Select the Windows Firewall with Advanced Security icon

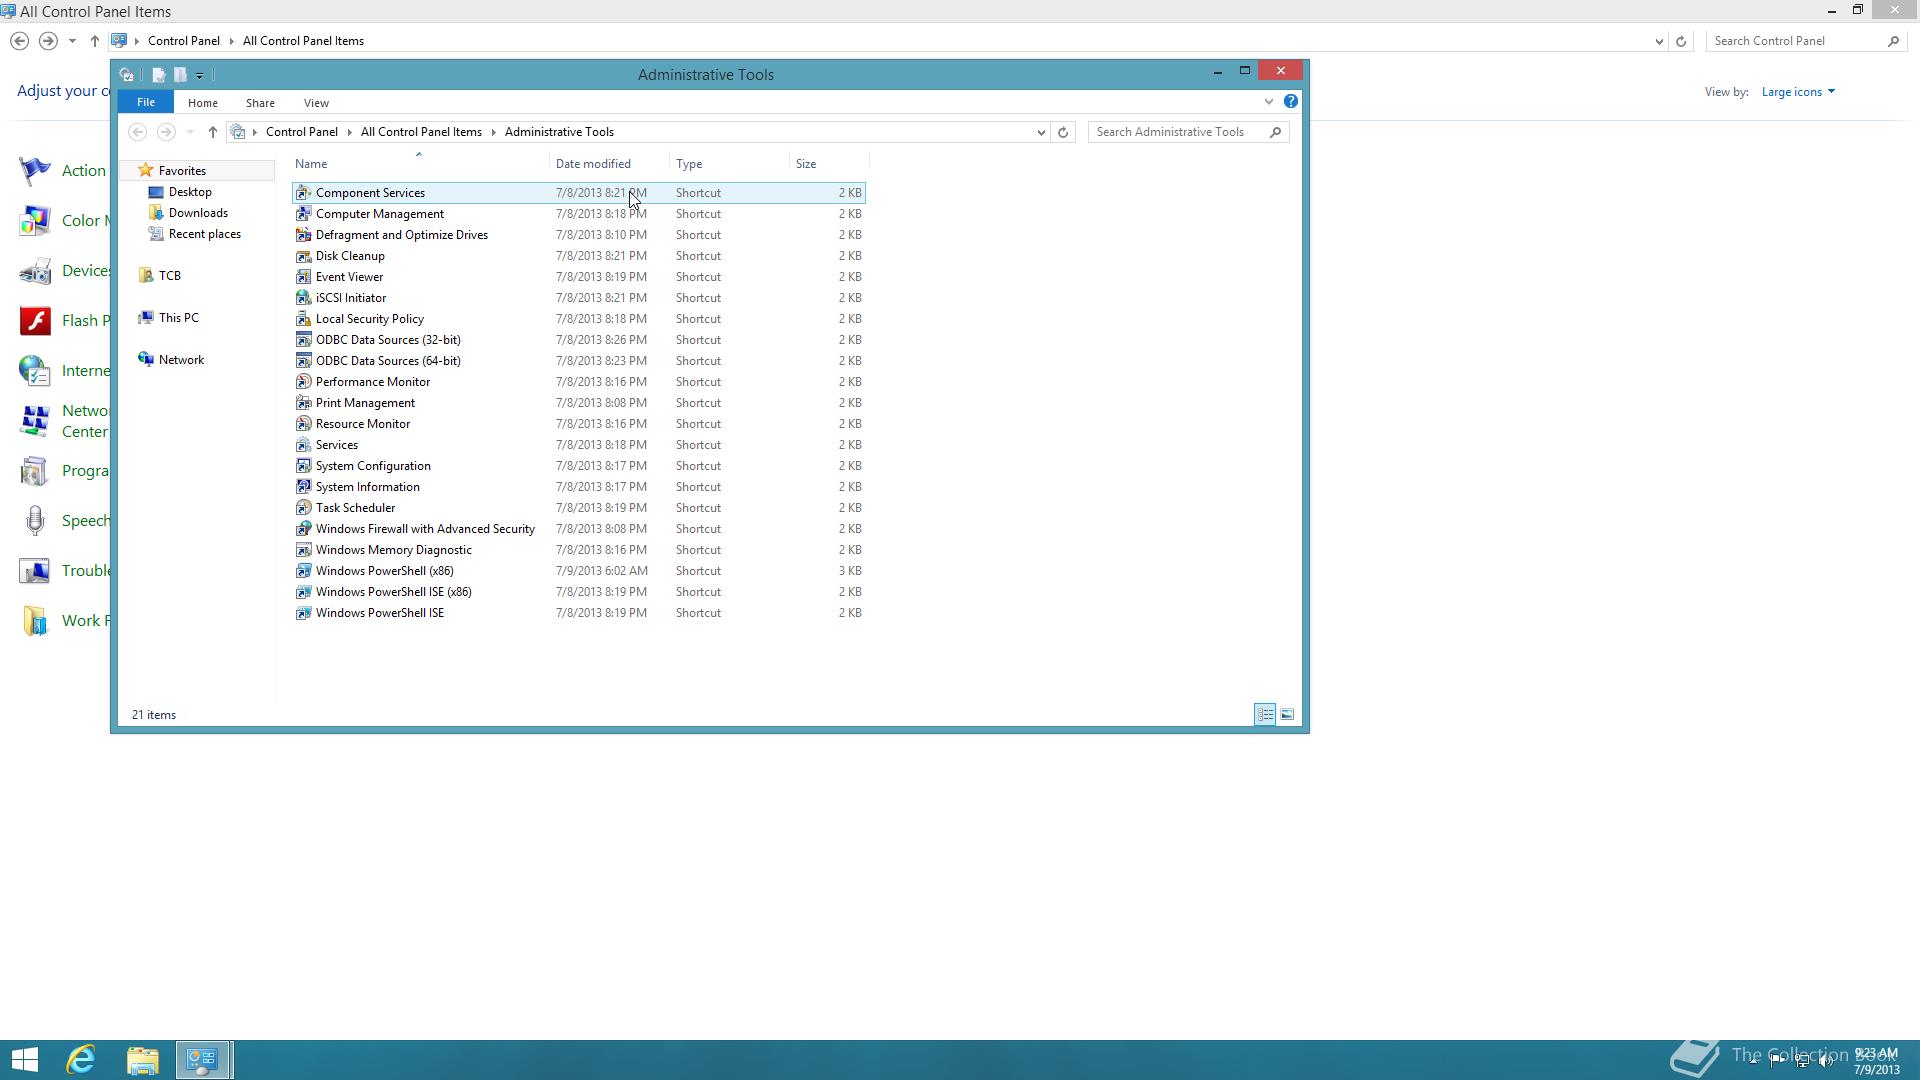pyautogui.click(x=303, y=529)
